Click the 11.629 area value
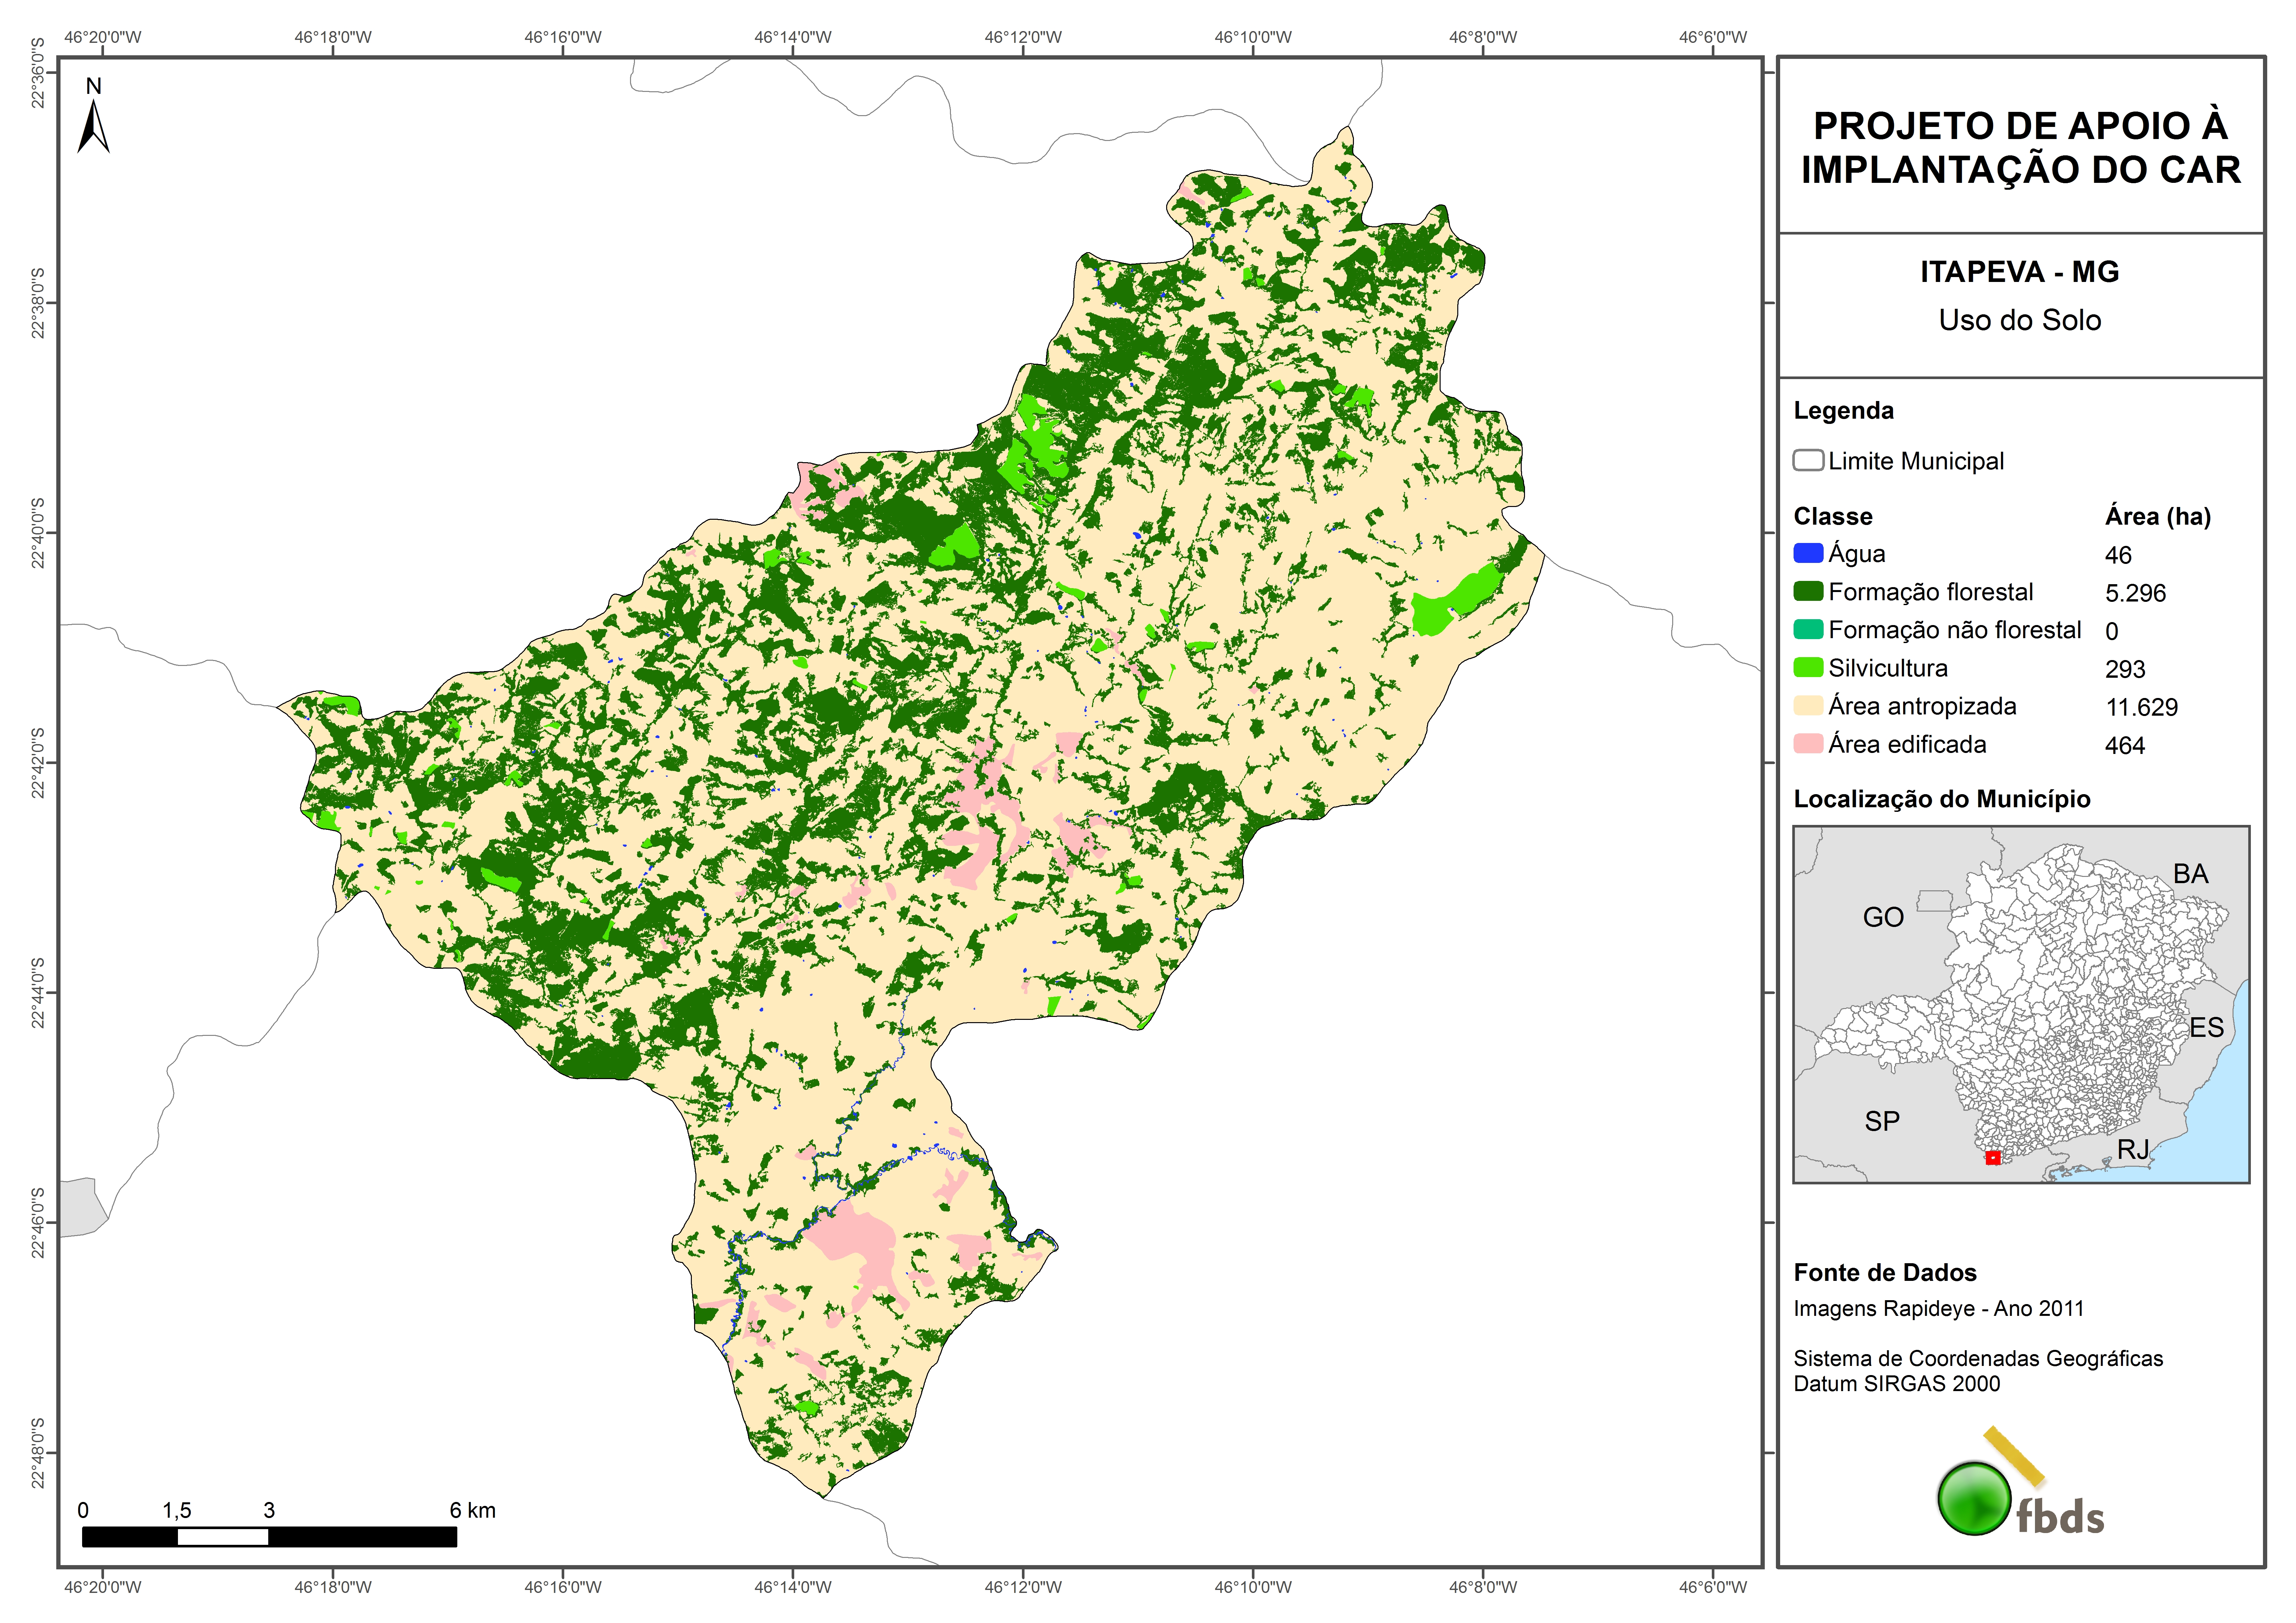 (x=2141, y=707)
